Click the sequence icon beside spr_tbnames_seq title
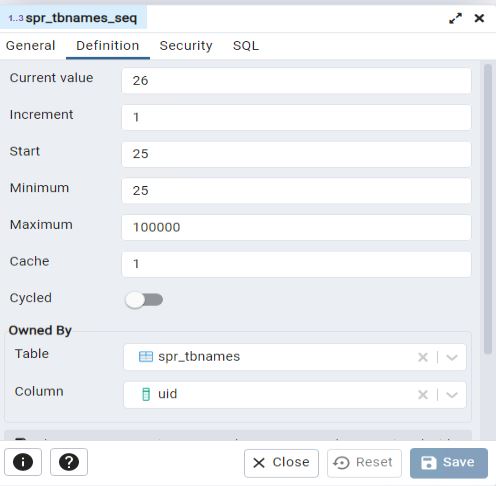Screen dimensions: 496x486 16,18
